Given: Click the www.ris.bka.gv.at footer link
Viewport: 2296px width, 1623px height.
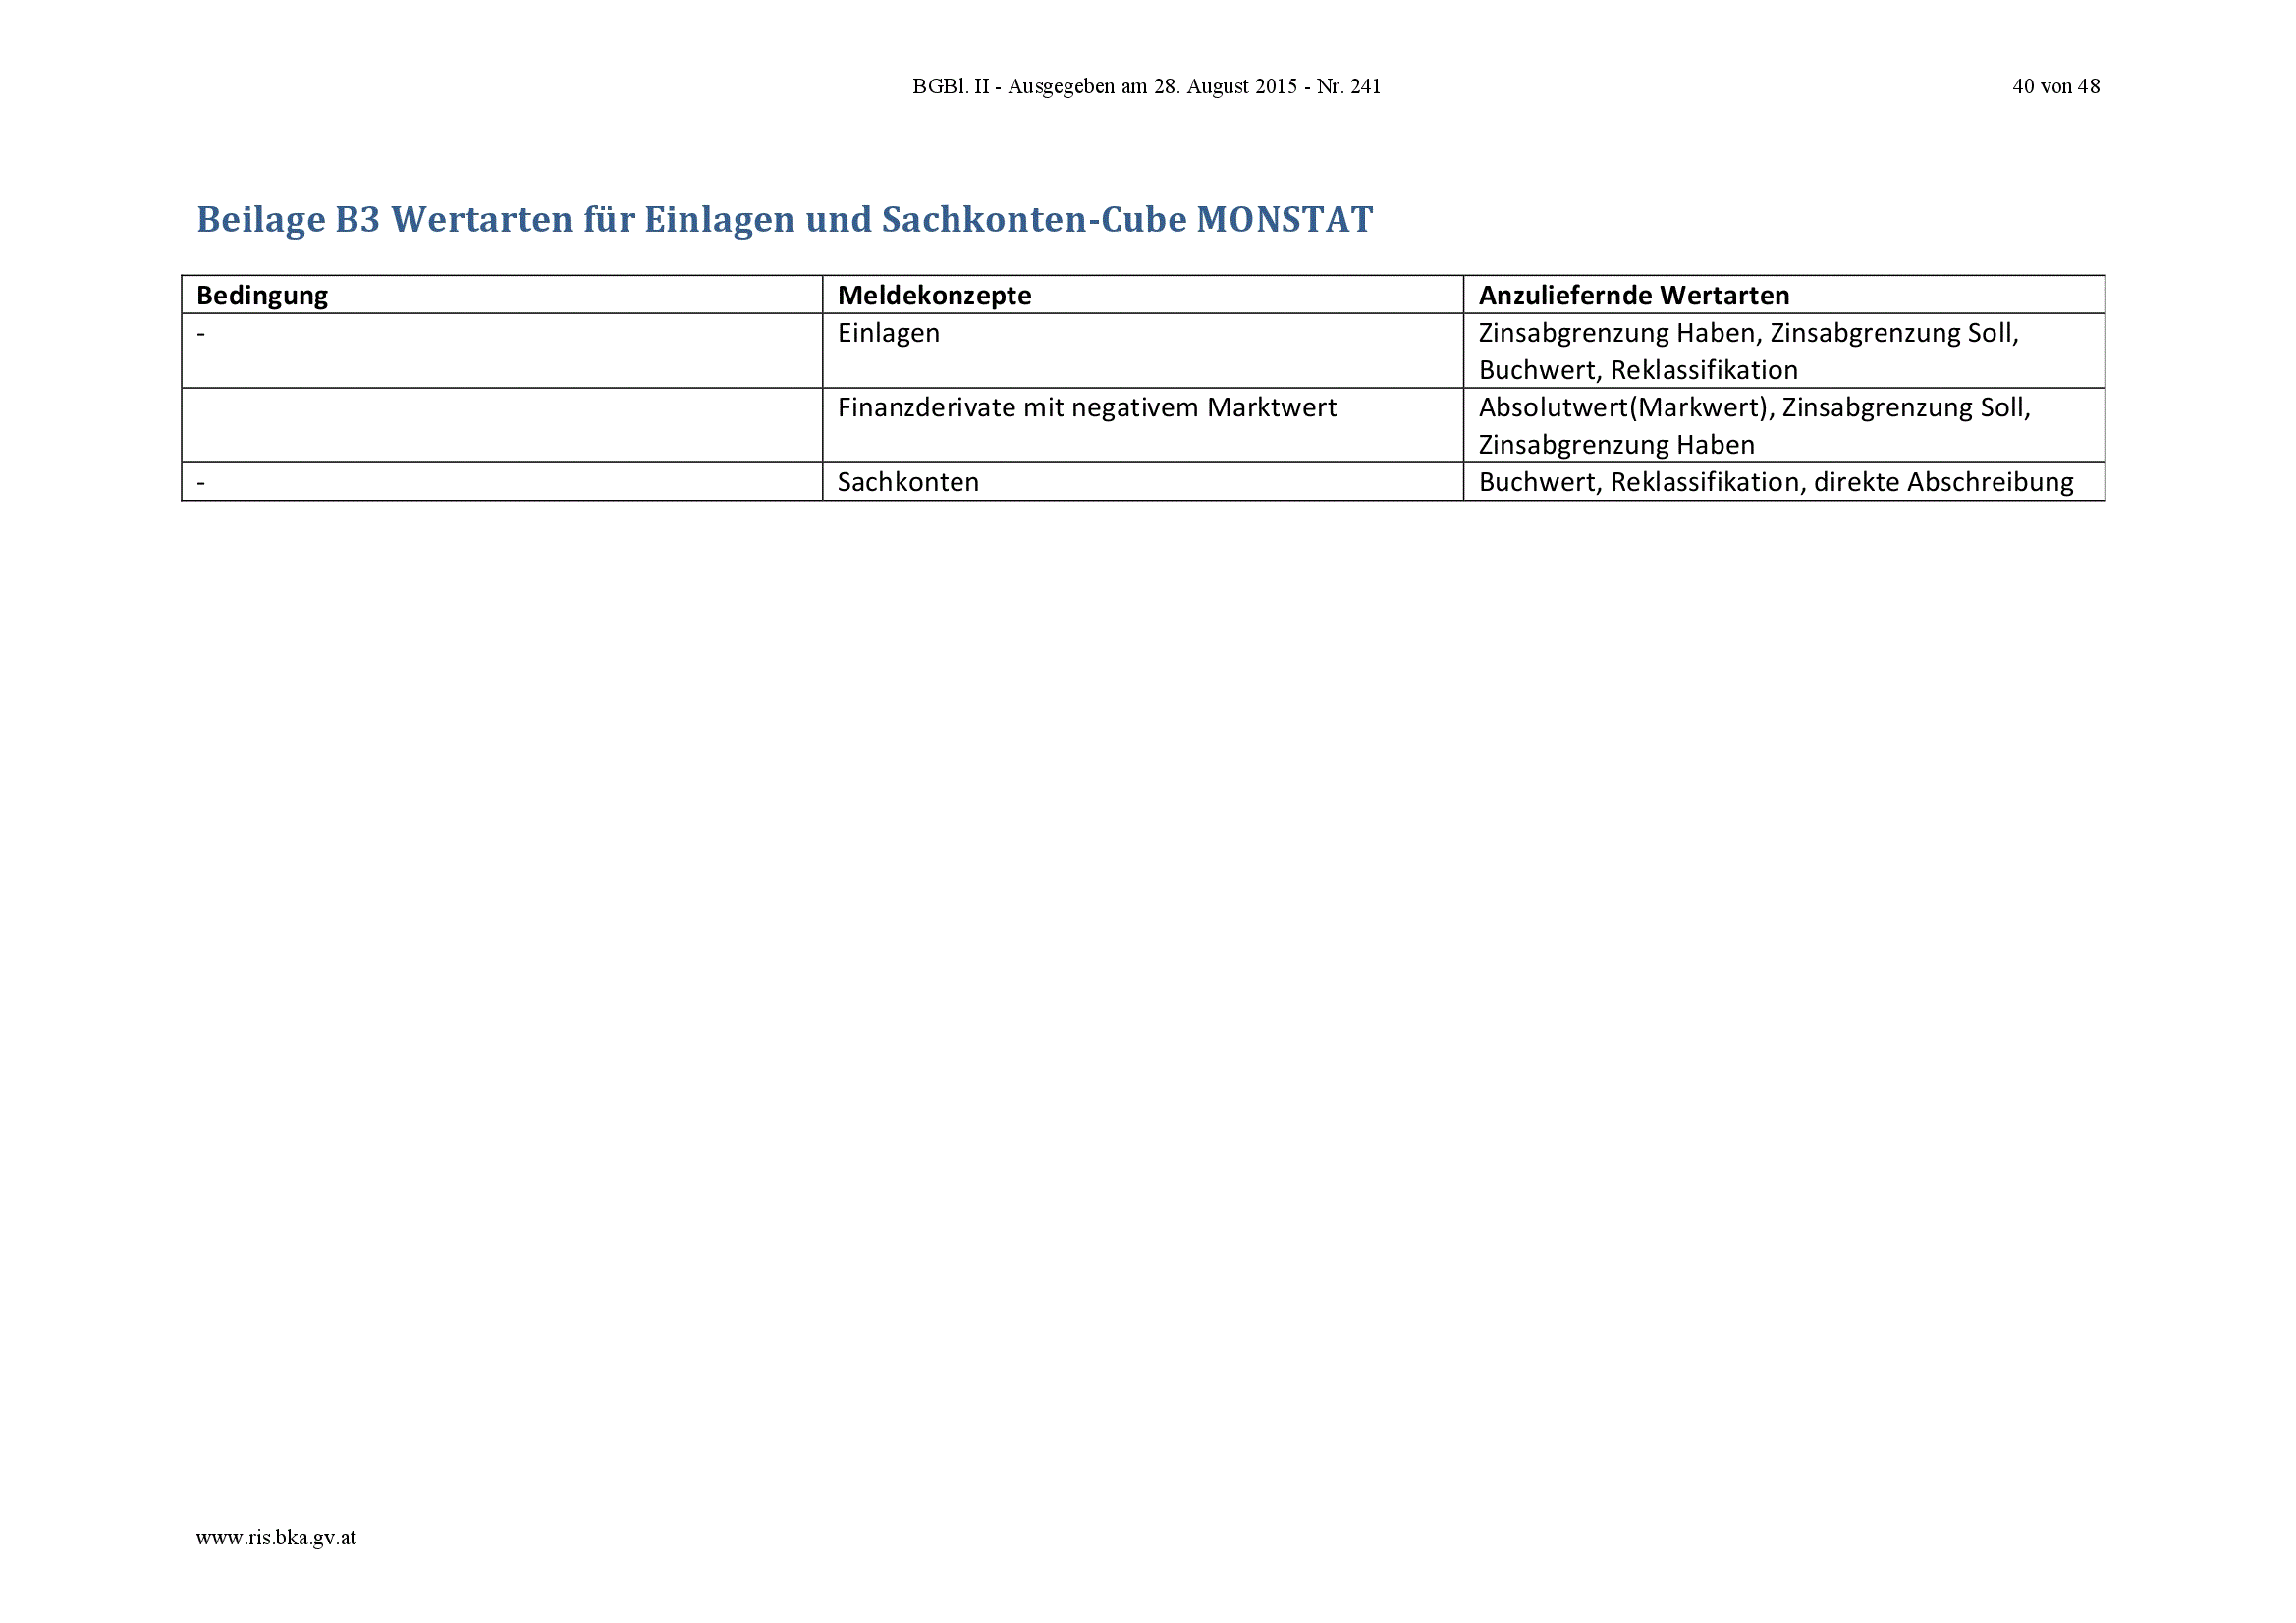Looking at the screenshot, I should 275,1538.
